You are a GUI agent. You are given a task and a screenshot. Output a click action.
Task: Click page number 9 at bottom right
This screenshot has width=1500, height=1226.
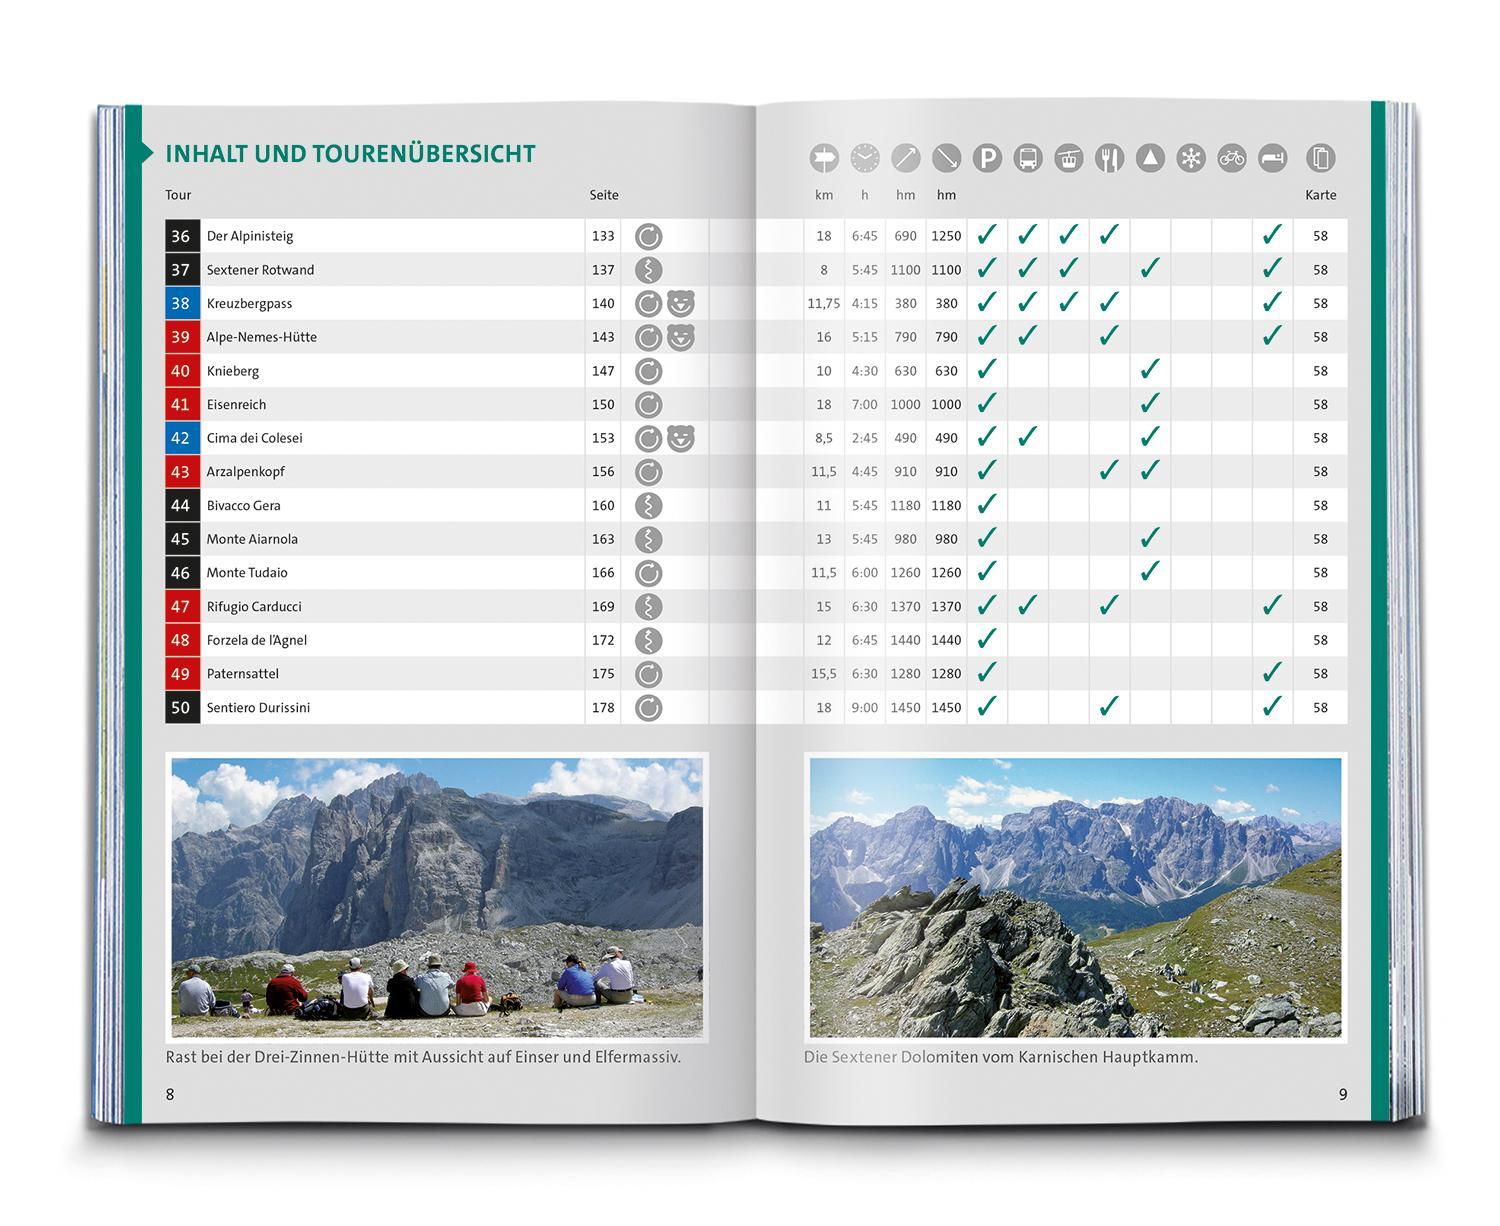pos(1343,1094)
